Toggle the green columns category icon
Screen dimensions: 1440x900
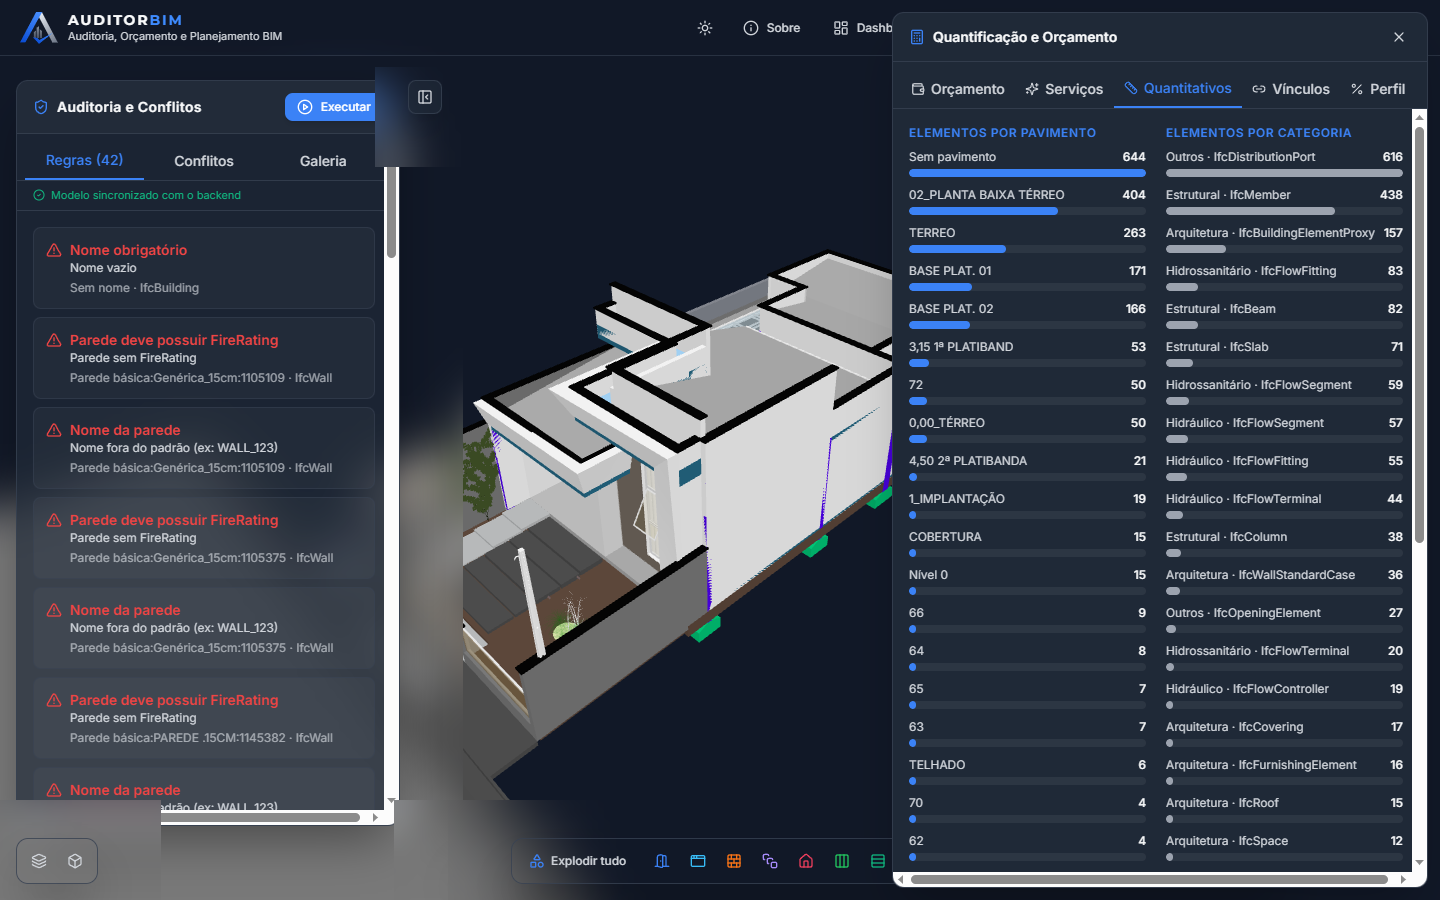coord(842,861)
